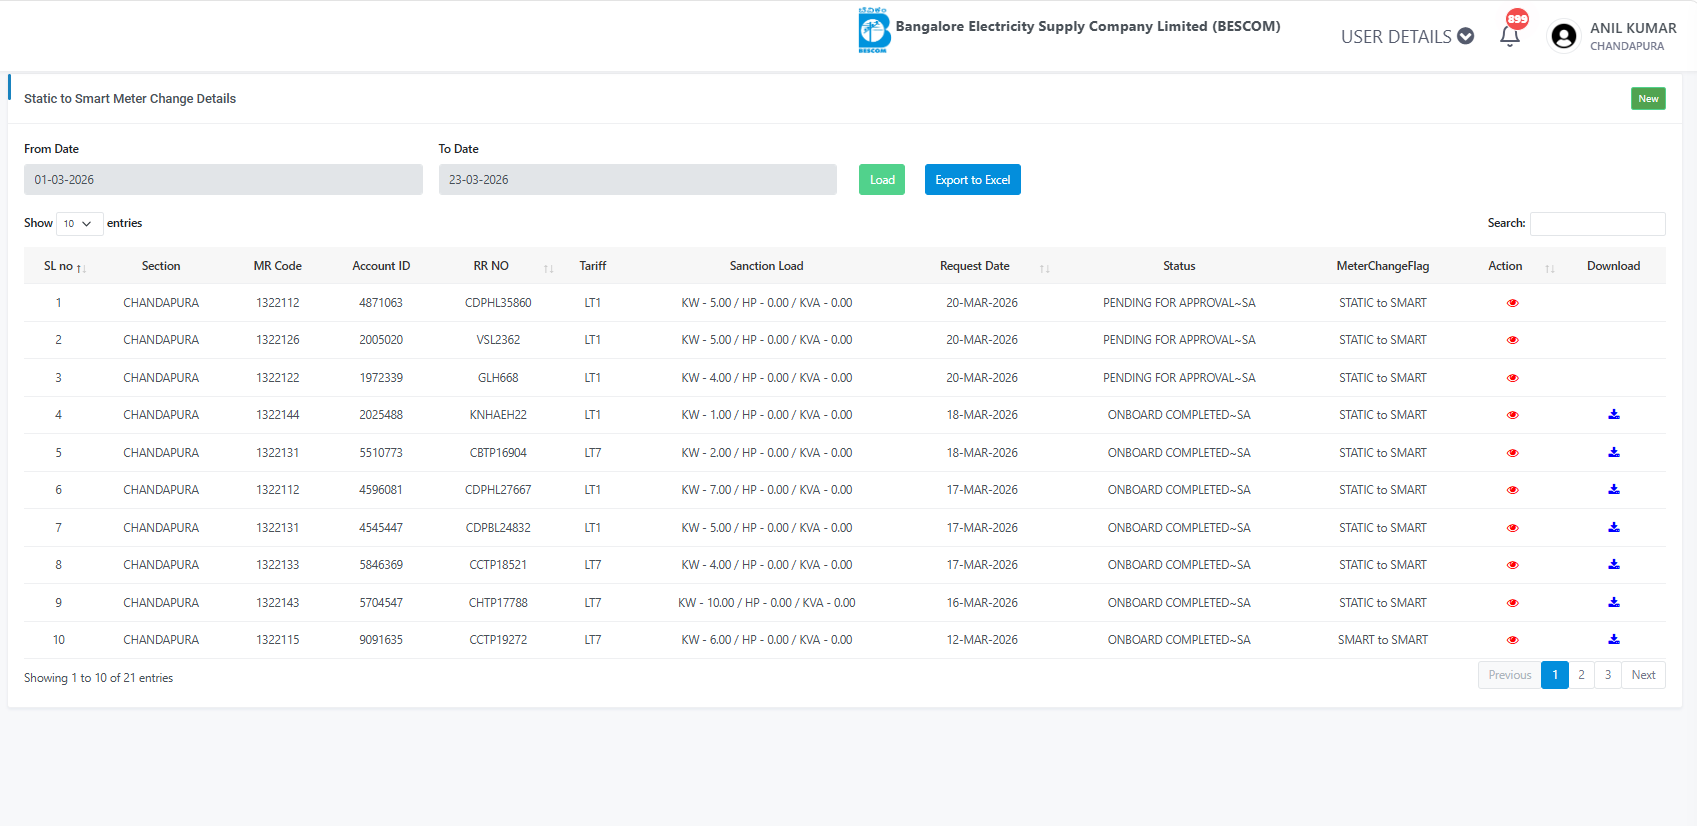Click the From Date field
This screenshot has width=1697, height=826.
(x=223, y=180)
